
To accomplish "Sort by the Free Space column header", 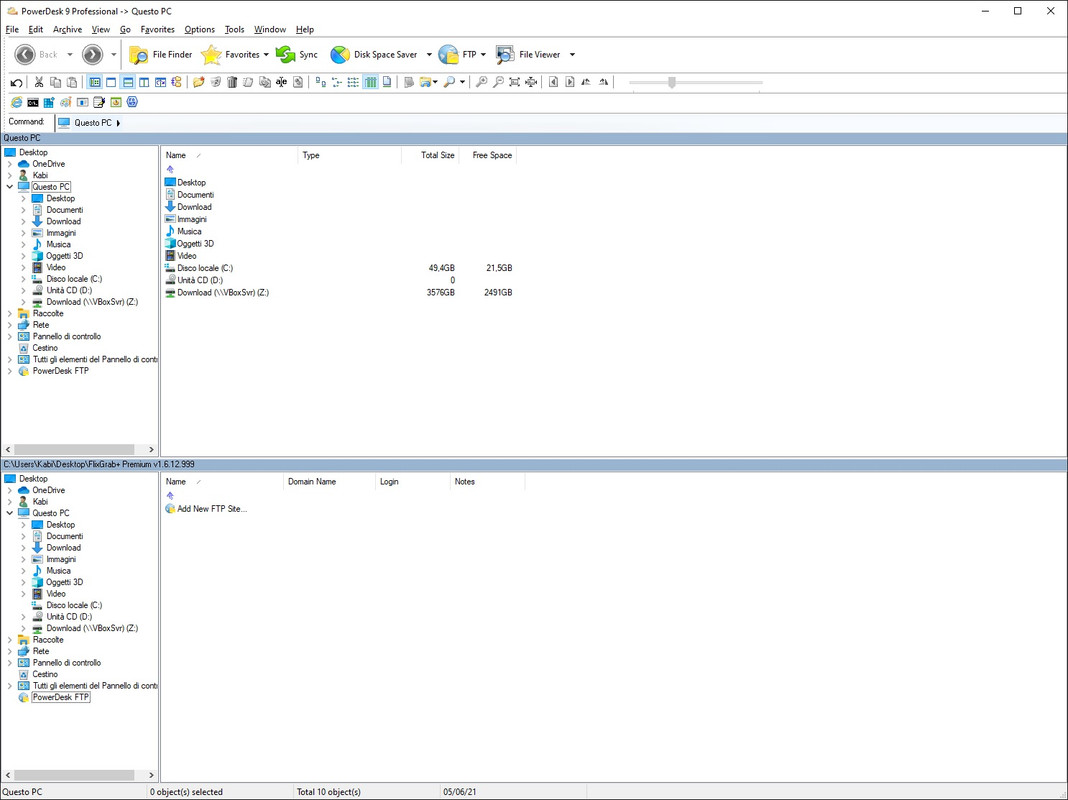I will tap(488, 155).
